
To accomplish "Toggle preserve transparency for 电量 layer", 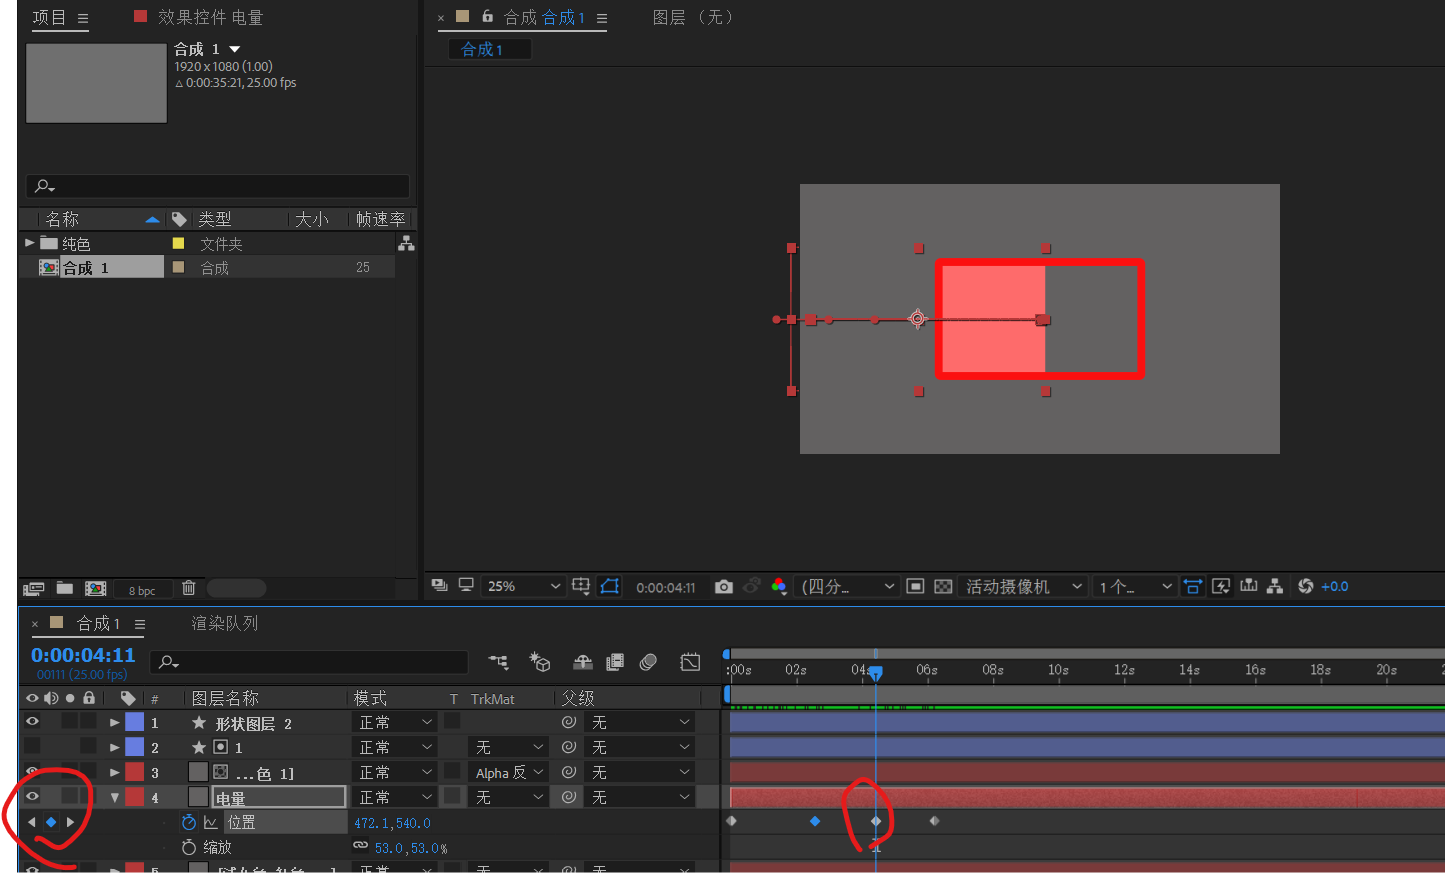I will coord(453,796).
